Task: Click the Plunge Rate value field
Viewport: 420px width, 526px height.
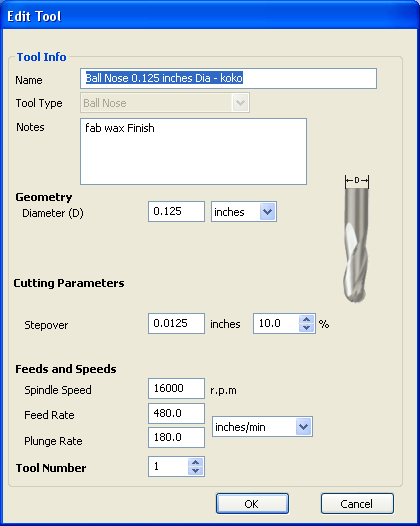Action: click(x=176, y=437)
